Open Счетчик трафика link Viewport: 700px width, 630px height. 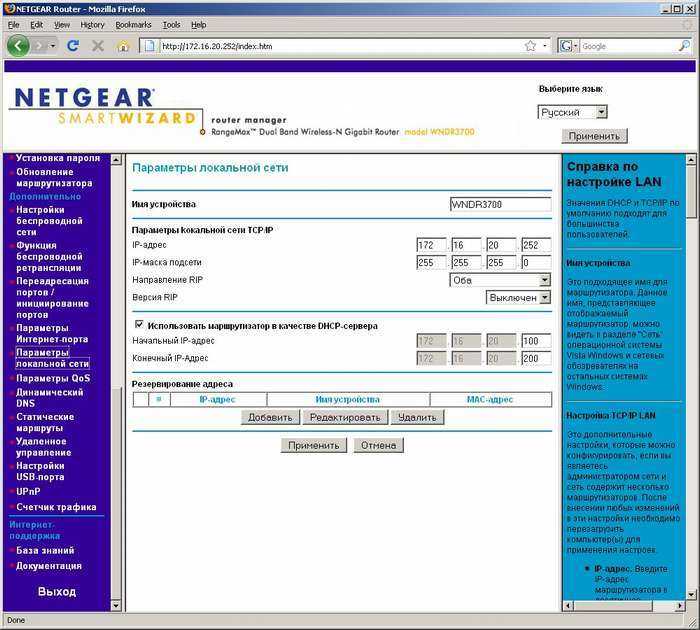coord(56,507)
